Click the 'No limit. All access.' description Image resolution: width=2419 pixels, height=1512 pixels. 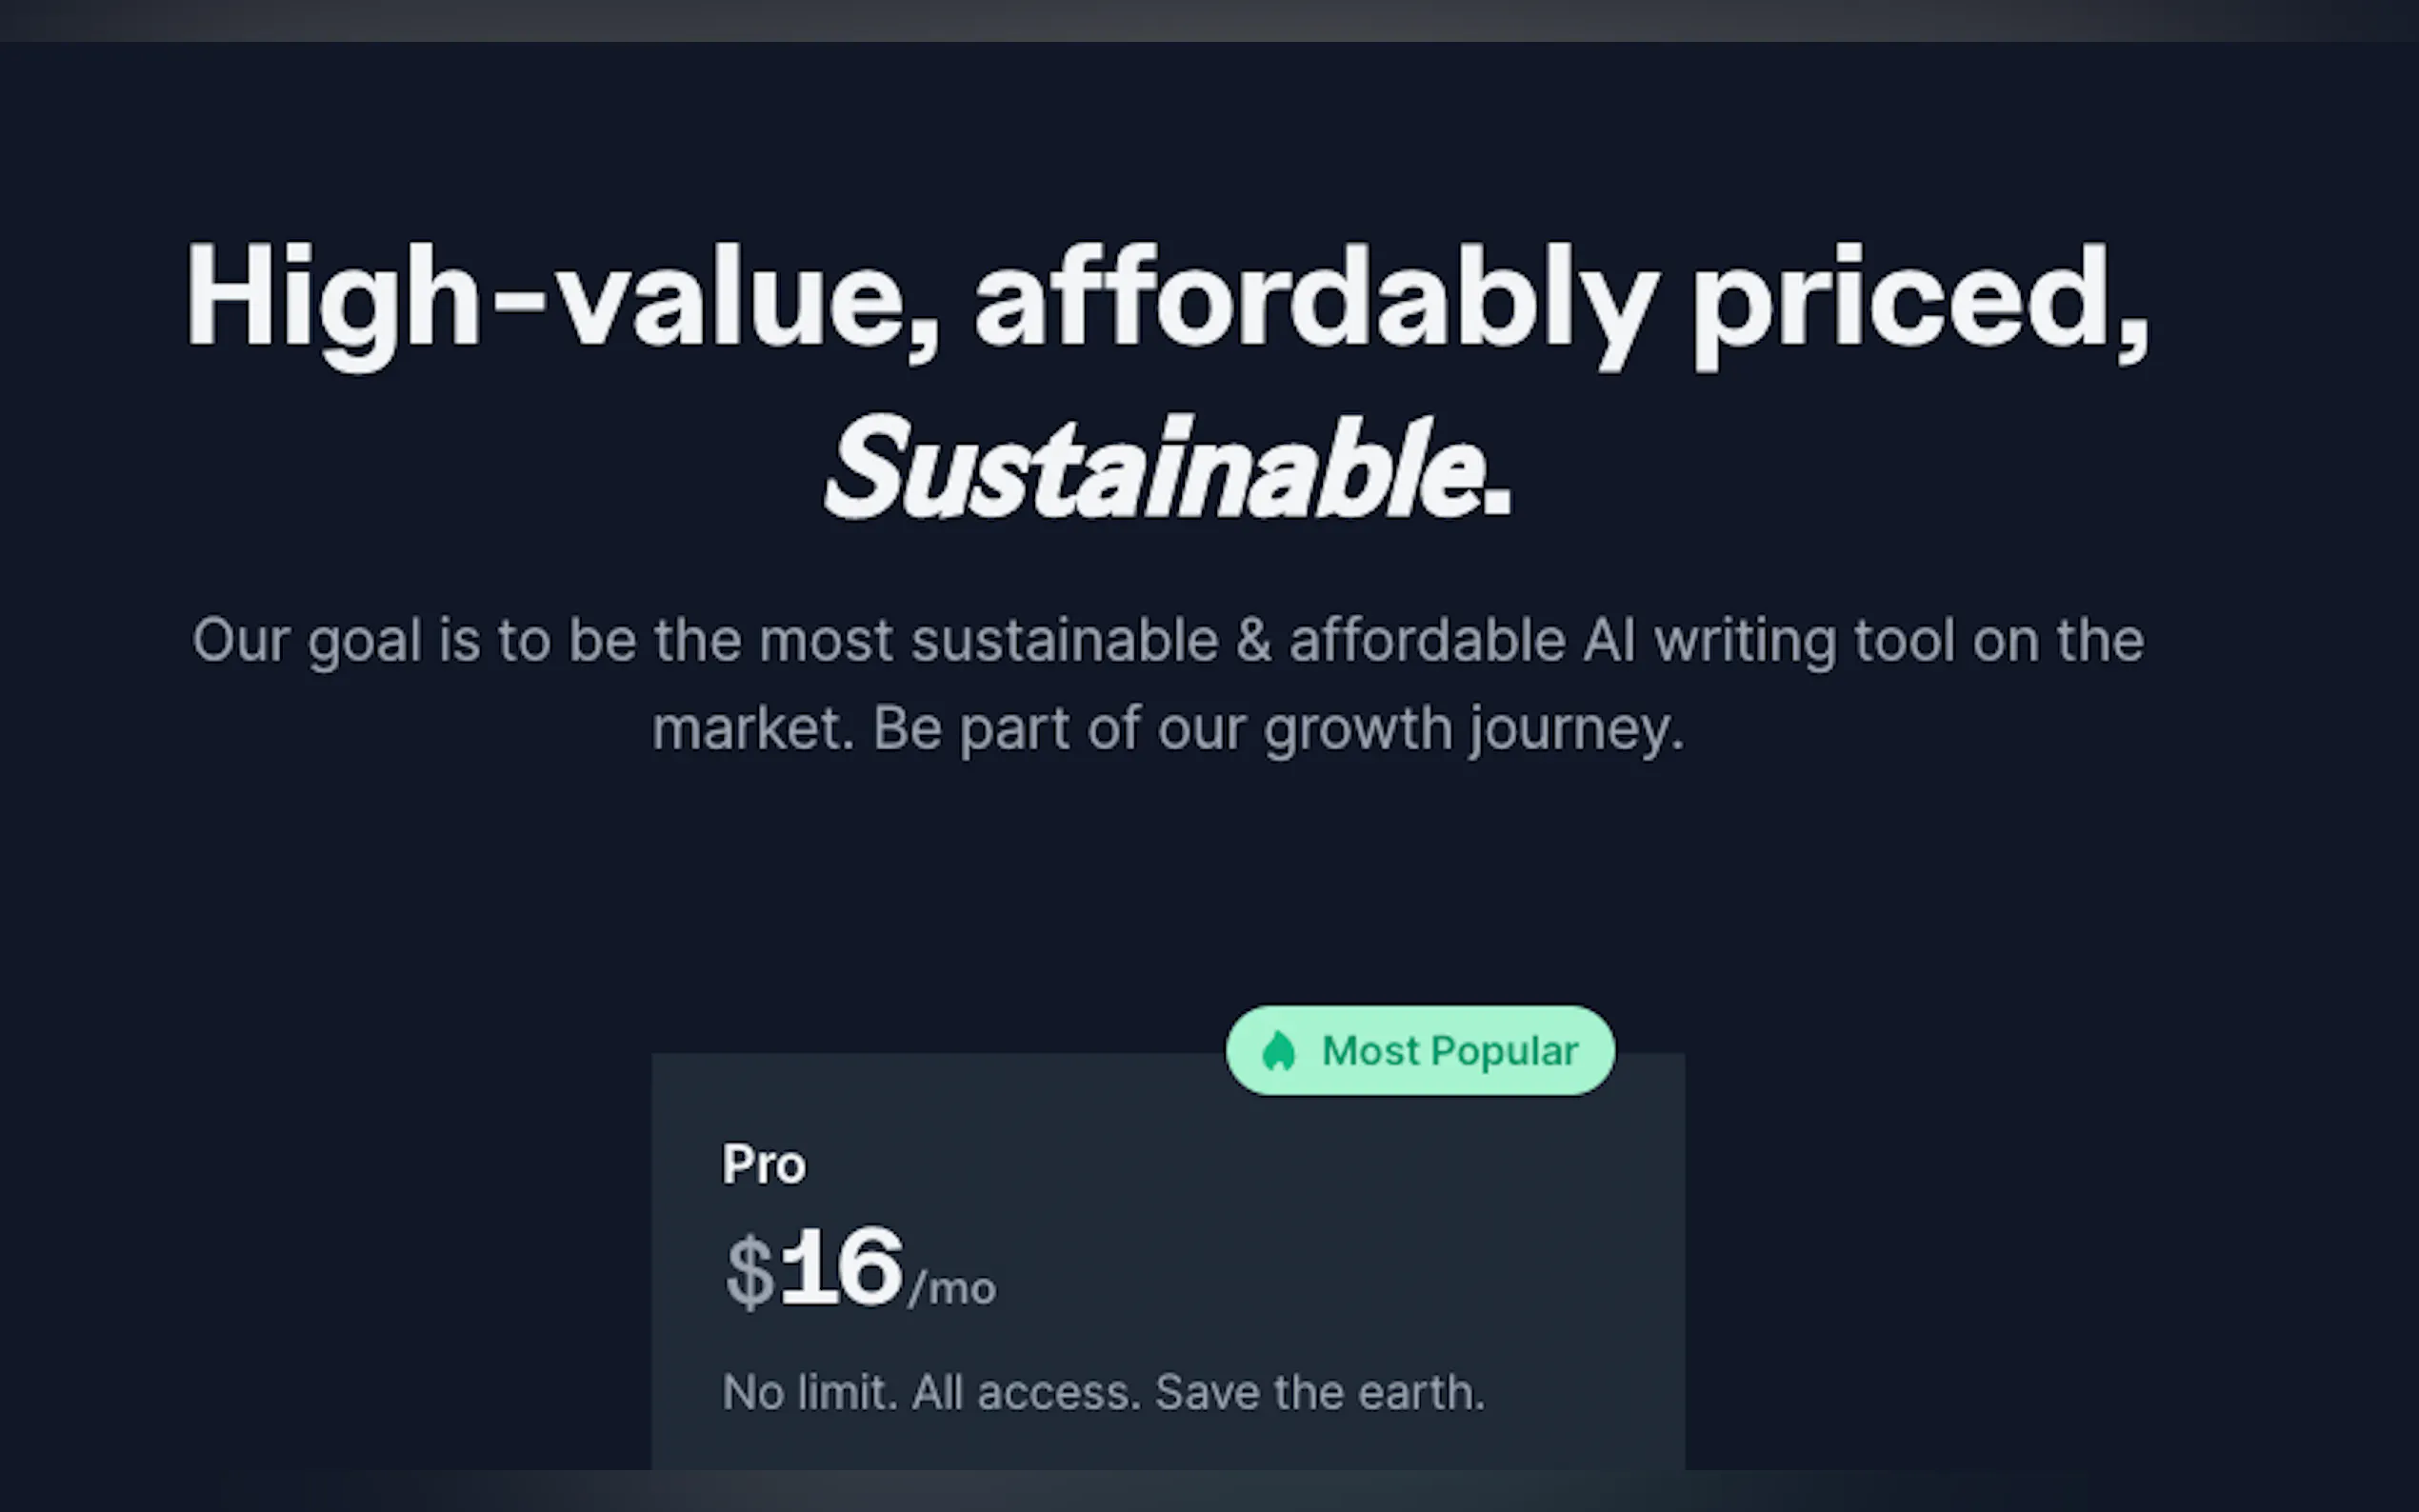click(930, 1393)
